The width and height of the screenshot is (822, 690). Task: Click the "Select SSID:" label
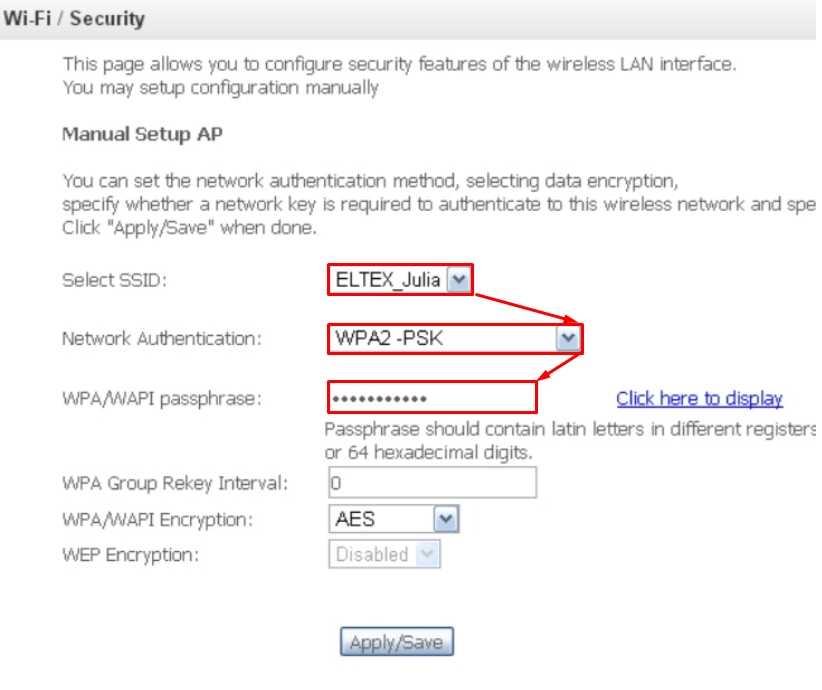pos(114,281)
